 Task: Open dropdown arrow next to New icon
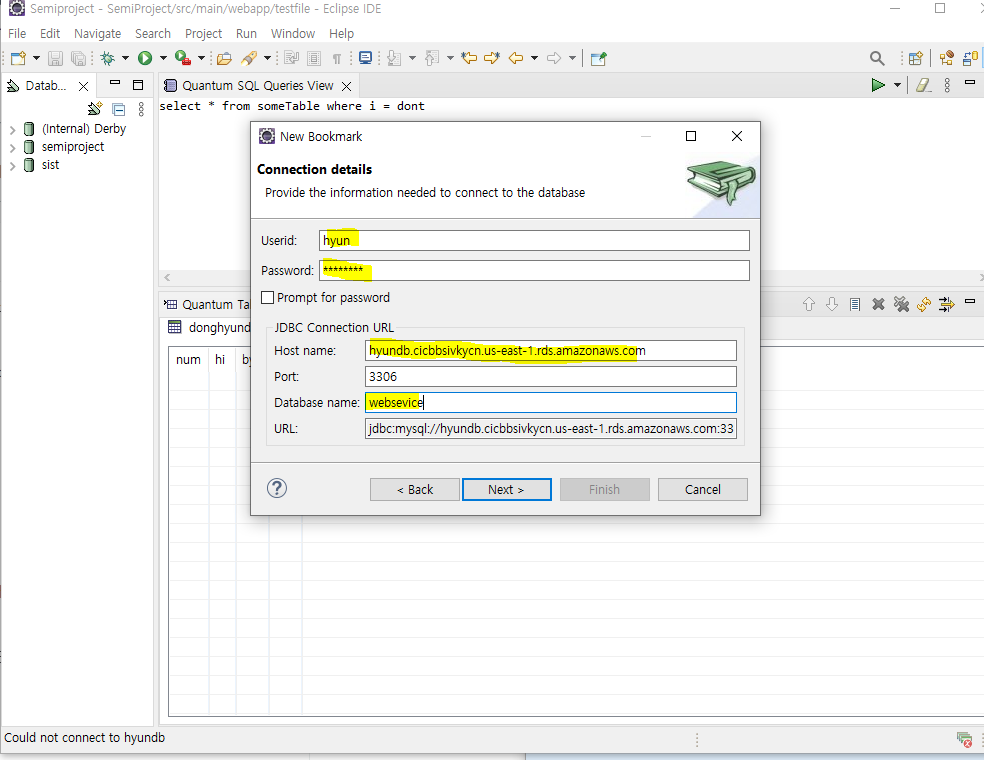36,58
